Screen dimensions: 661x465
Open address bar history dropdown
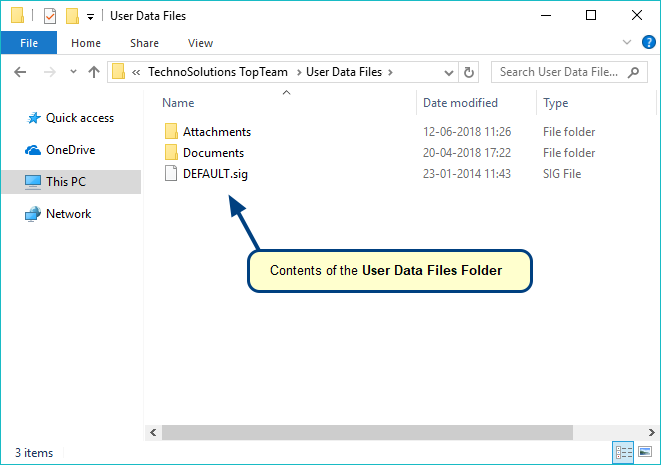(445, 72)
